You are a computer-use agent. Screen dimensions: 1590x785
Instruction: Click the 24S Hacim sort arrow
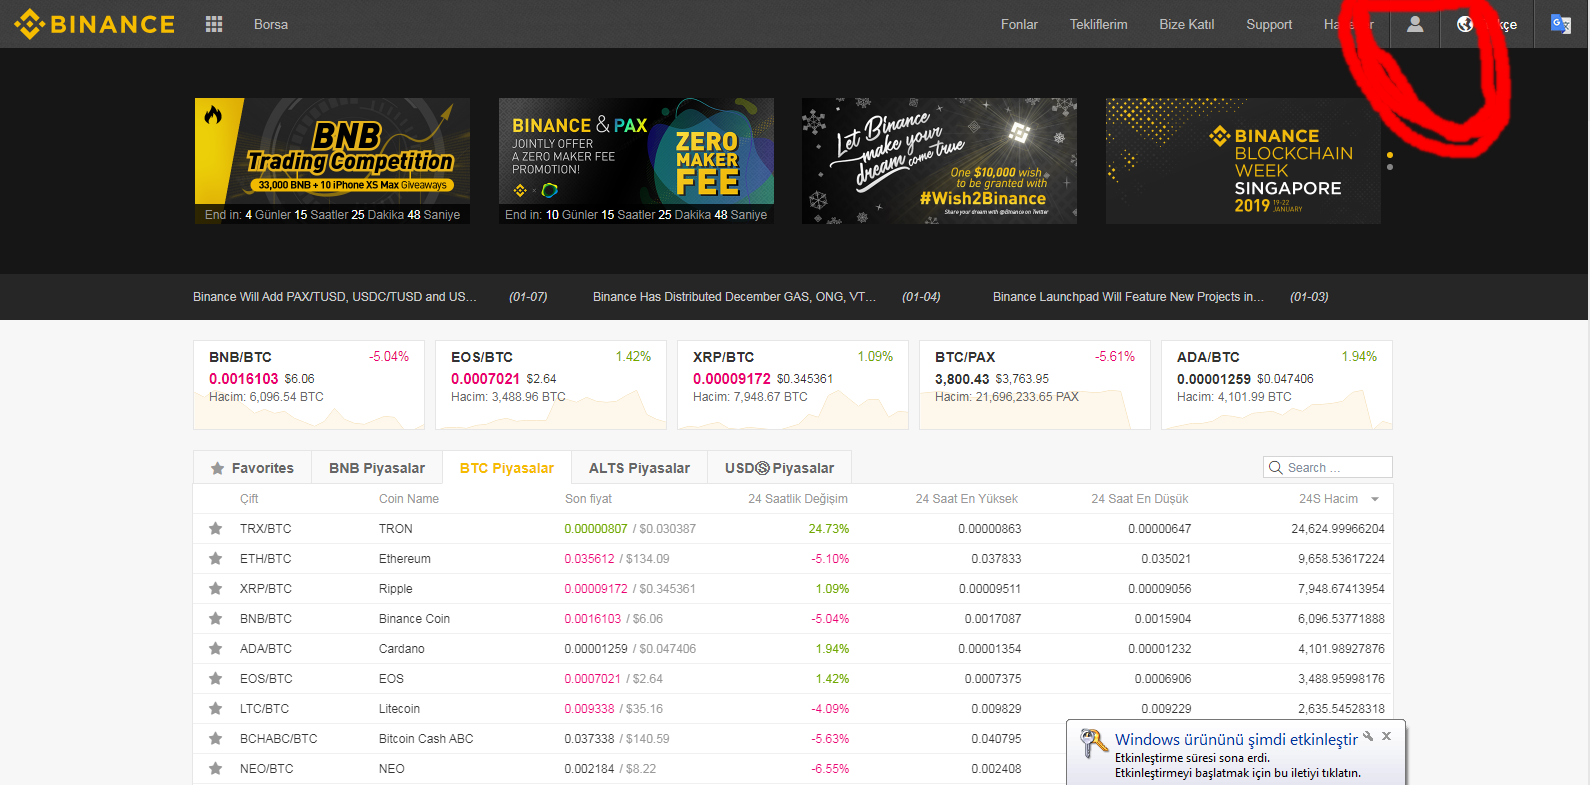(x=1375, y=499)
